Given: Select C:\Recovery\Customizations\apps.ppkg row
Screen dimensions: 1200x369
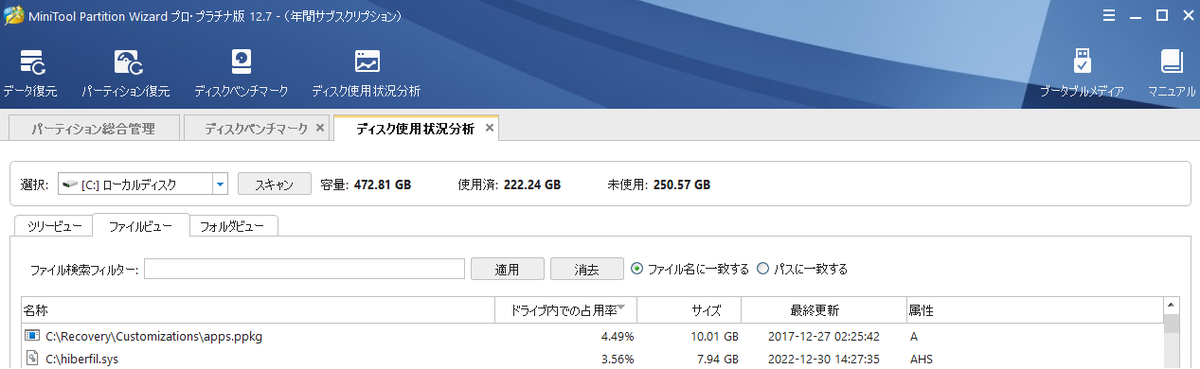Looking at the screenshot, I should tap(591, 337).
